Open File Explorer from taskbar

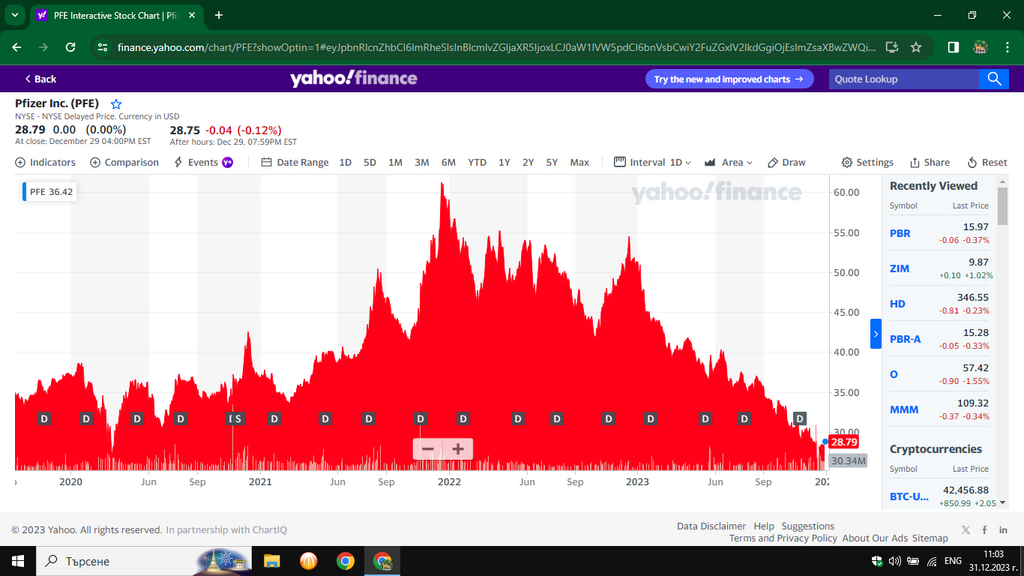pos(272,561)
